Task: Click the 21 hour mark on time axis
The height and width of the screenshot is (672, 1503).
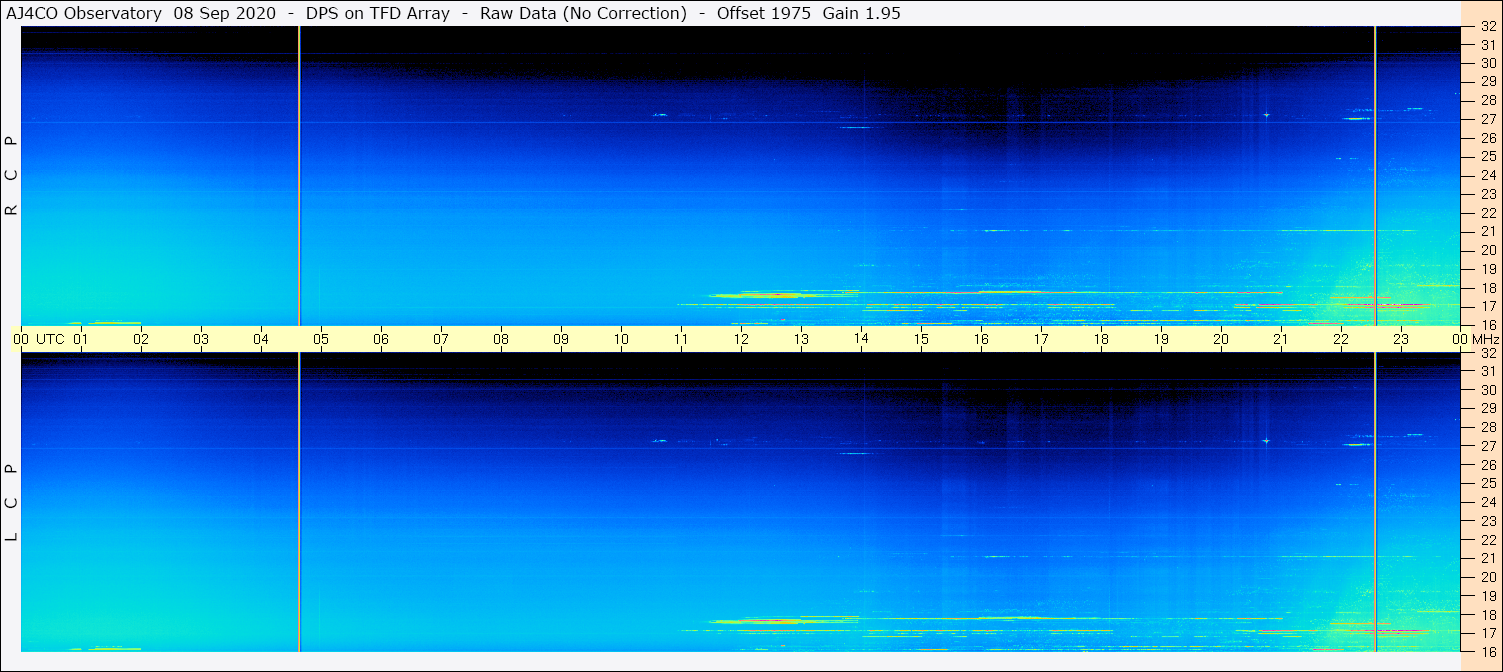Action: click(x=1281, y=339)
